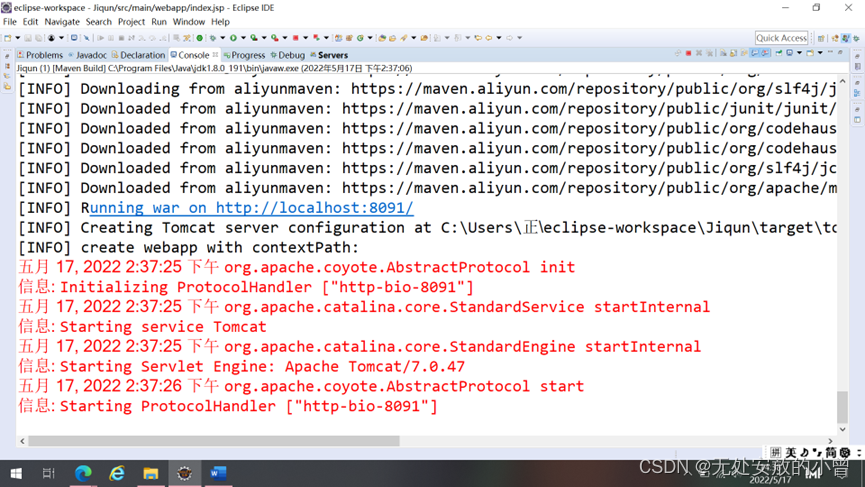
Task: Expand the Search toolbar dropdown arrow
Action: pyautogui.click(x=414, y=38)
